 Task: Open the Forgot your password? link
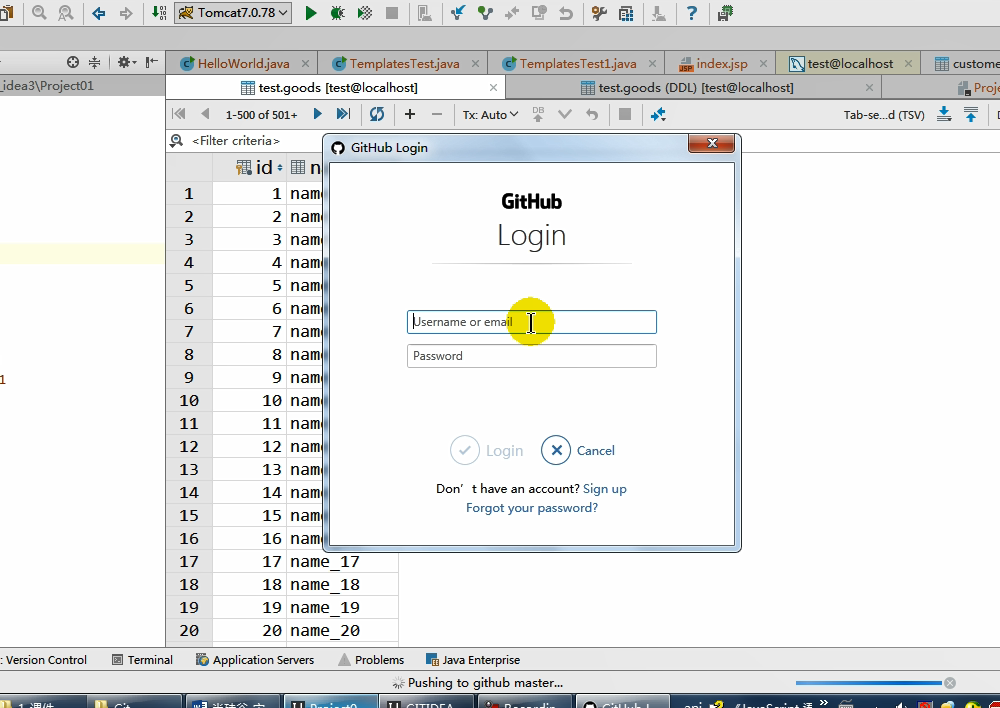532,508
